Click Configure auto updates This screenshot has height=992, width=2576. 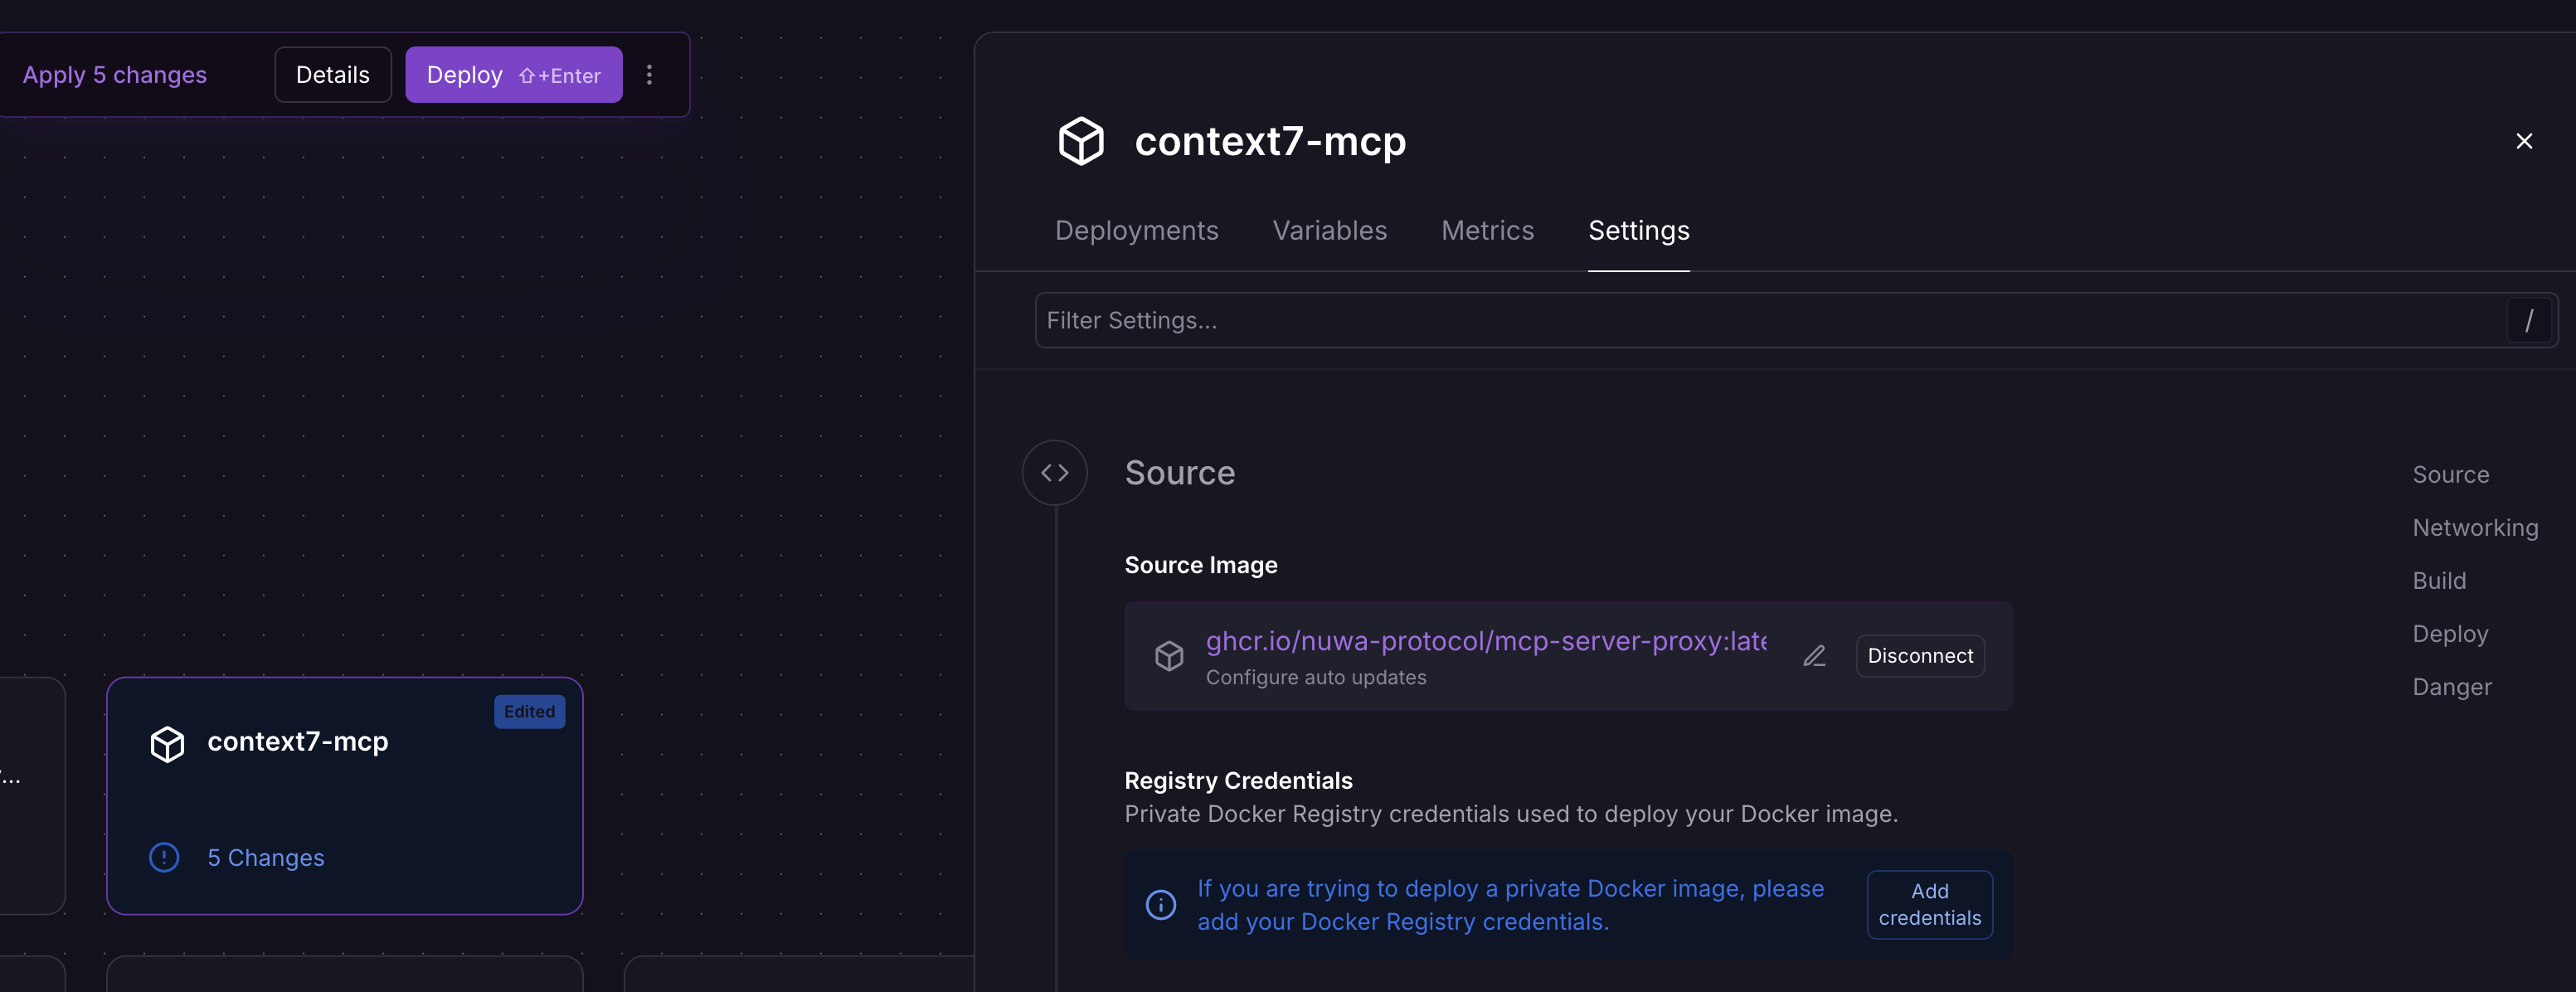[1316, 677]
